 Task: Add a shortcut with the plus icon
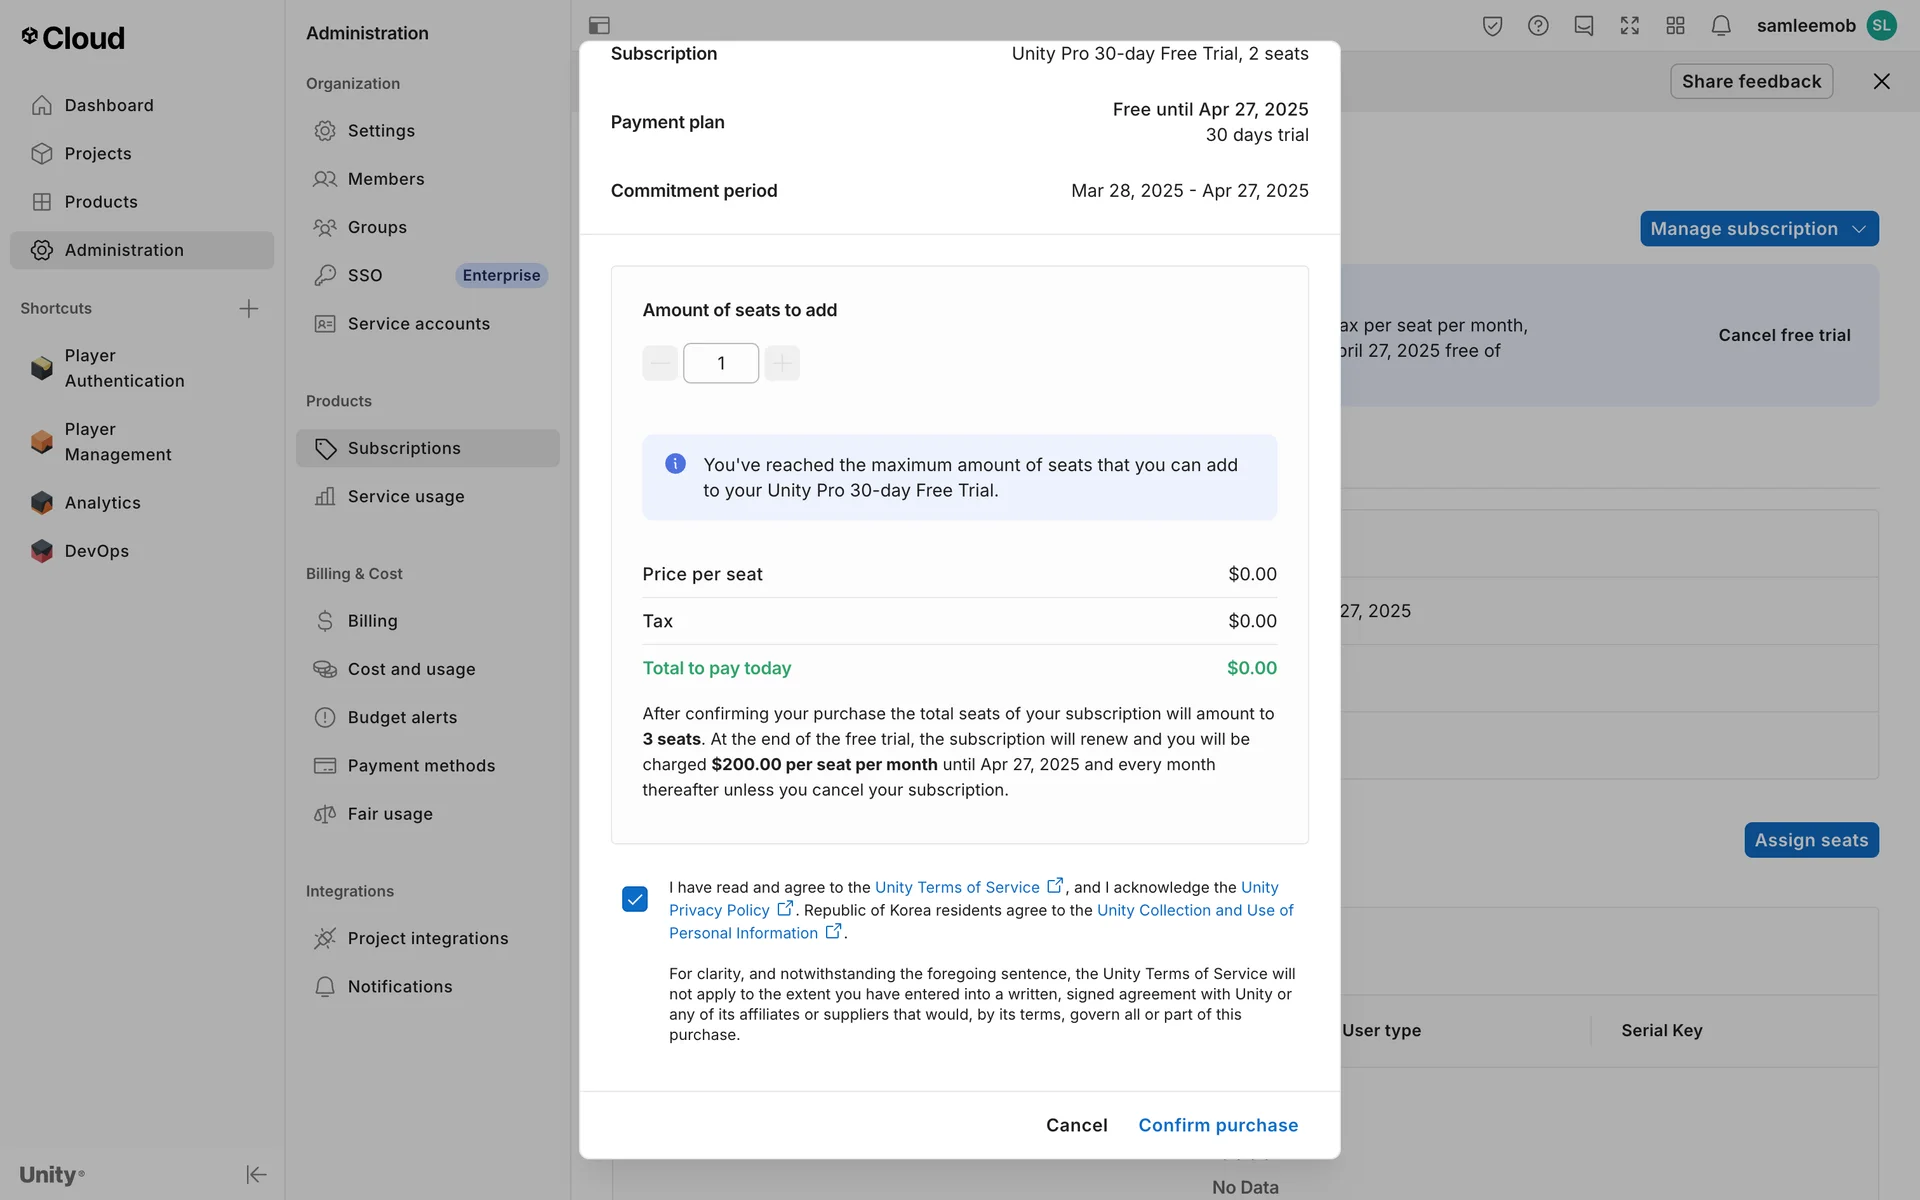coord(249,308)
